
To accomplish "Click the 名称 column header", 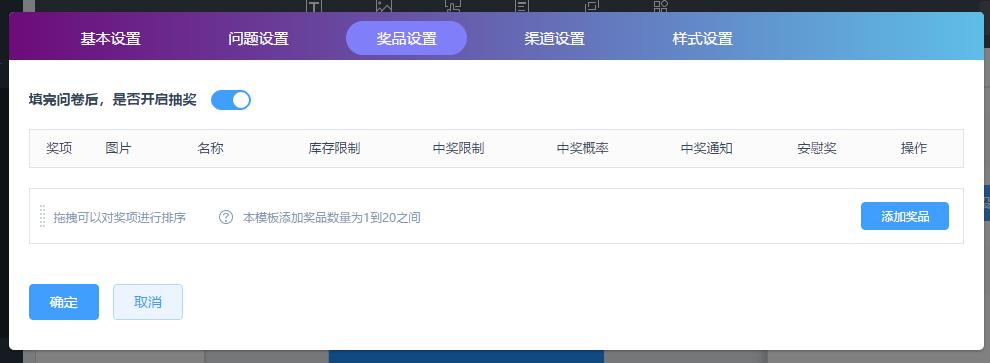I will tap(210, 148).
